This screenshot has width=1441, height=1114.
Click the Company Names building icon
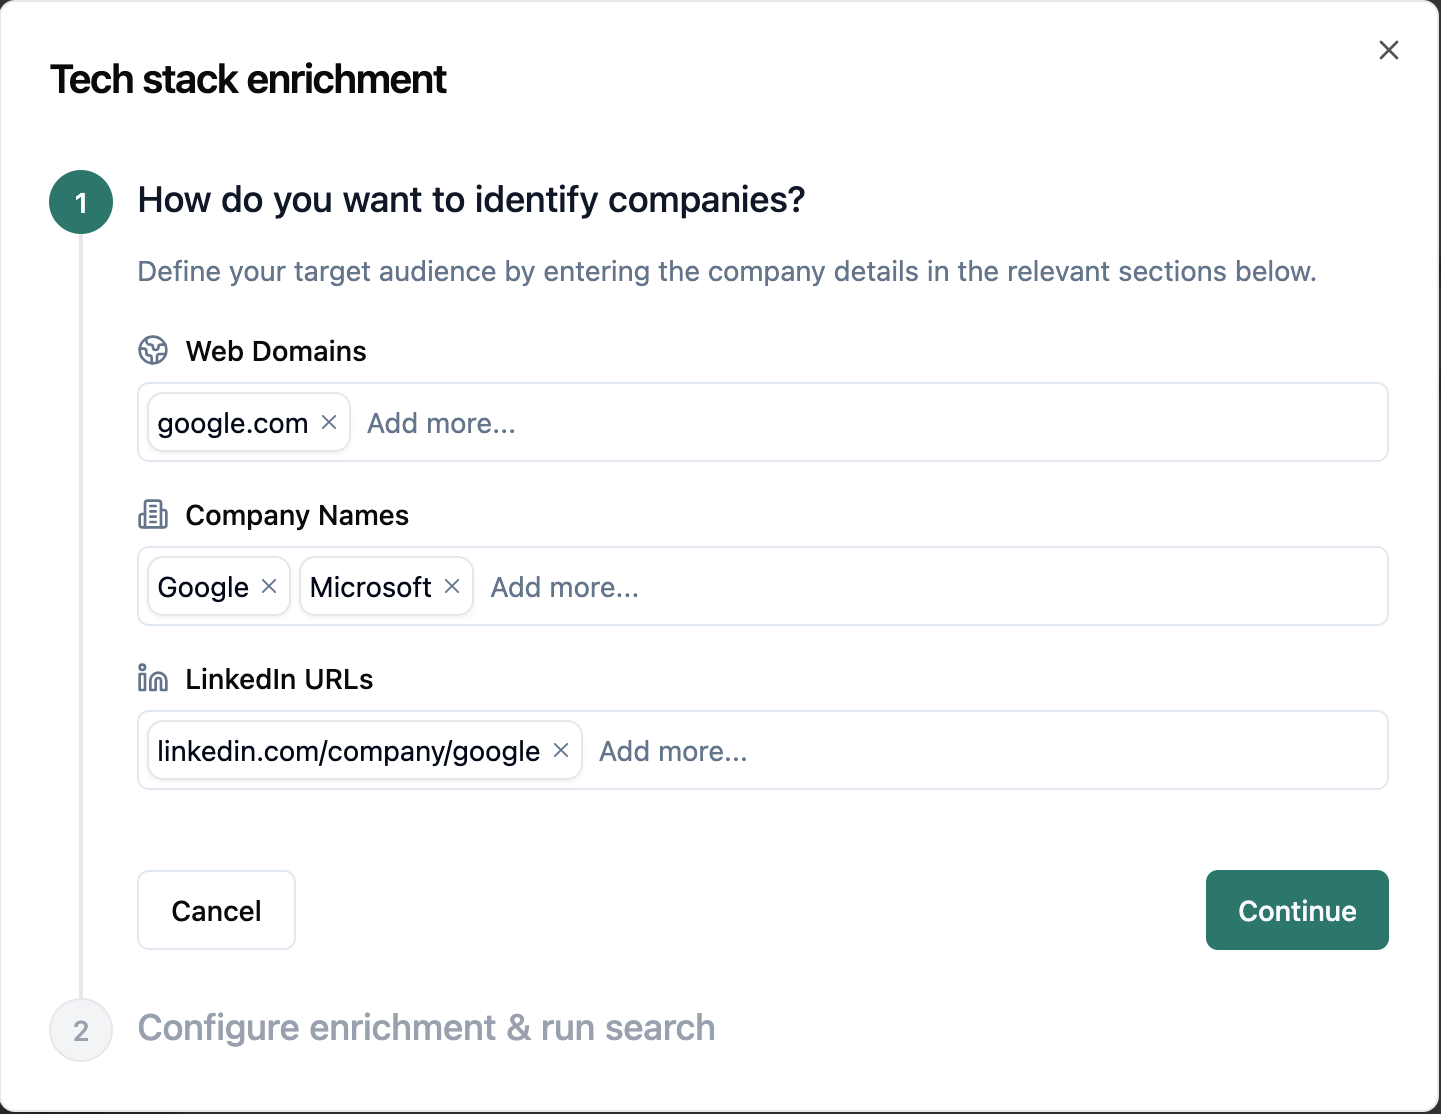[x=153, y=515]
